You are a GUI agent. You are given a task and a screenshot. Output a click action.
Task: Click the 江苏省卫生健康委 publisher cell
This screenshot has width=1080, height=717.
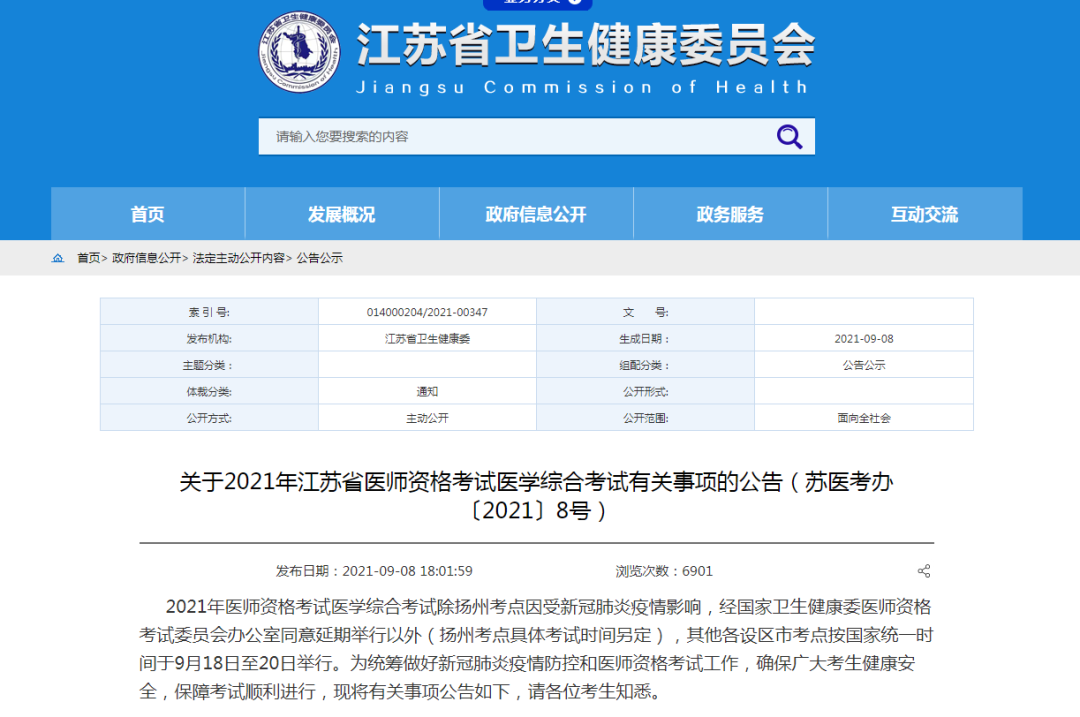427,338
